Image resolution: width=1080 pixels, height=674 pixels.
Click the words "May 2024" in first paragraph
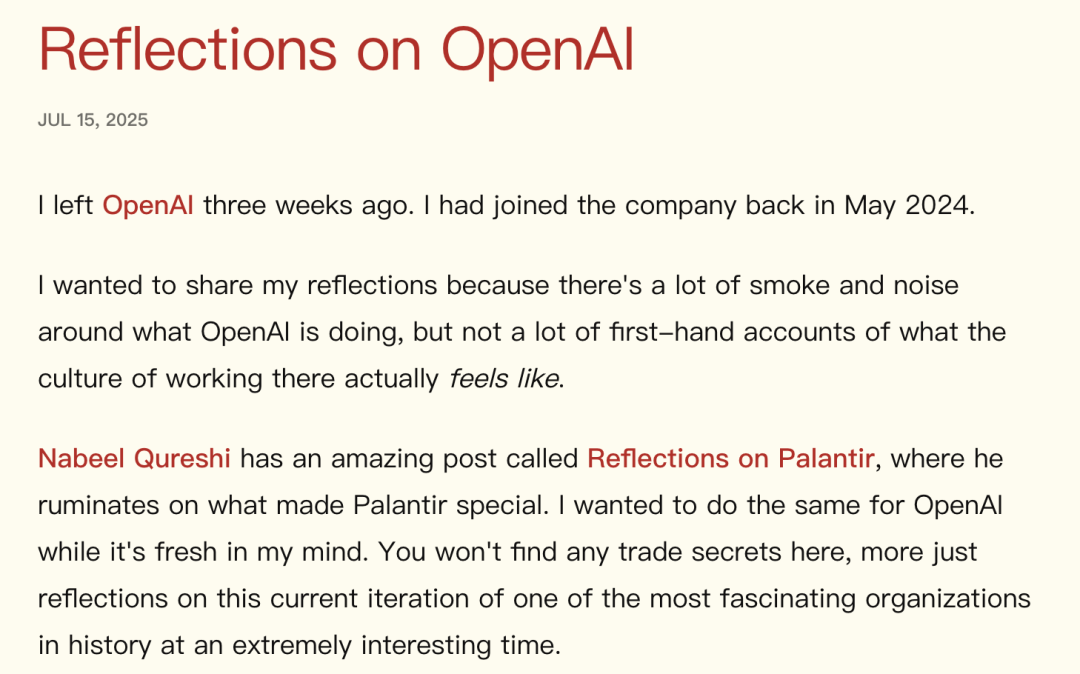click(x=907, y=205)
